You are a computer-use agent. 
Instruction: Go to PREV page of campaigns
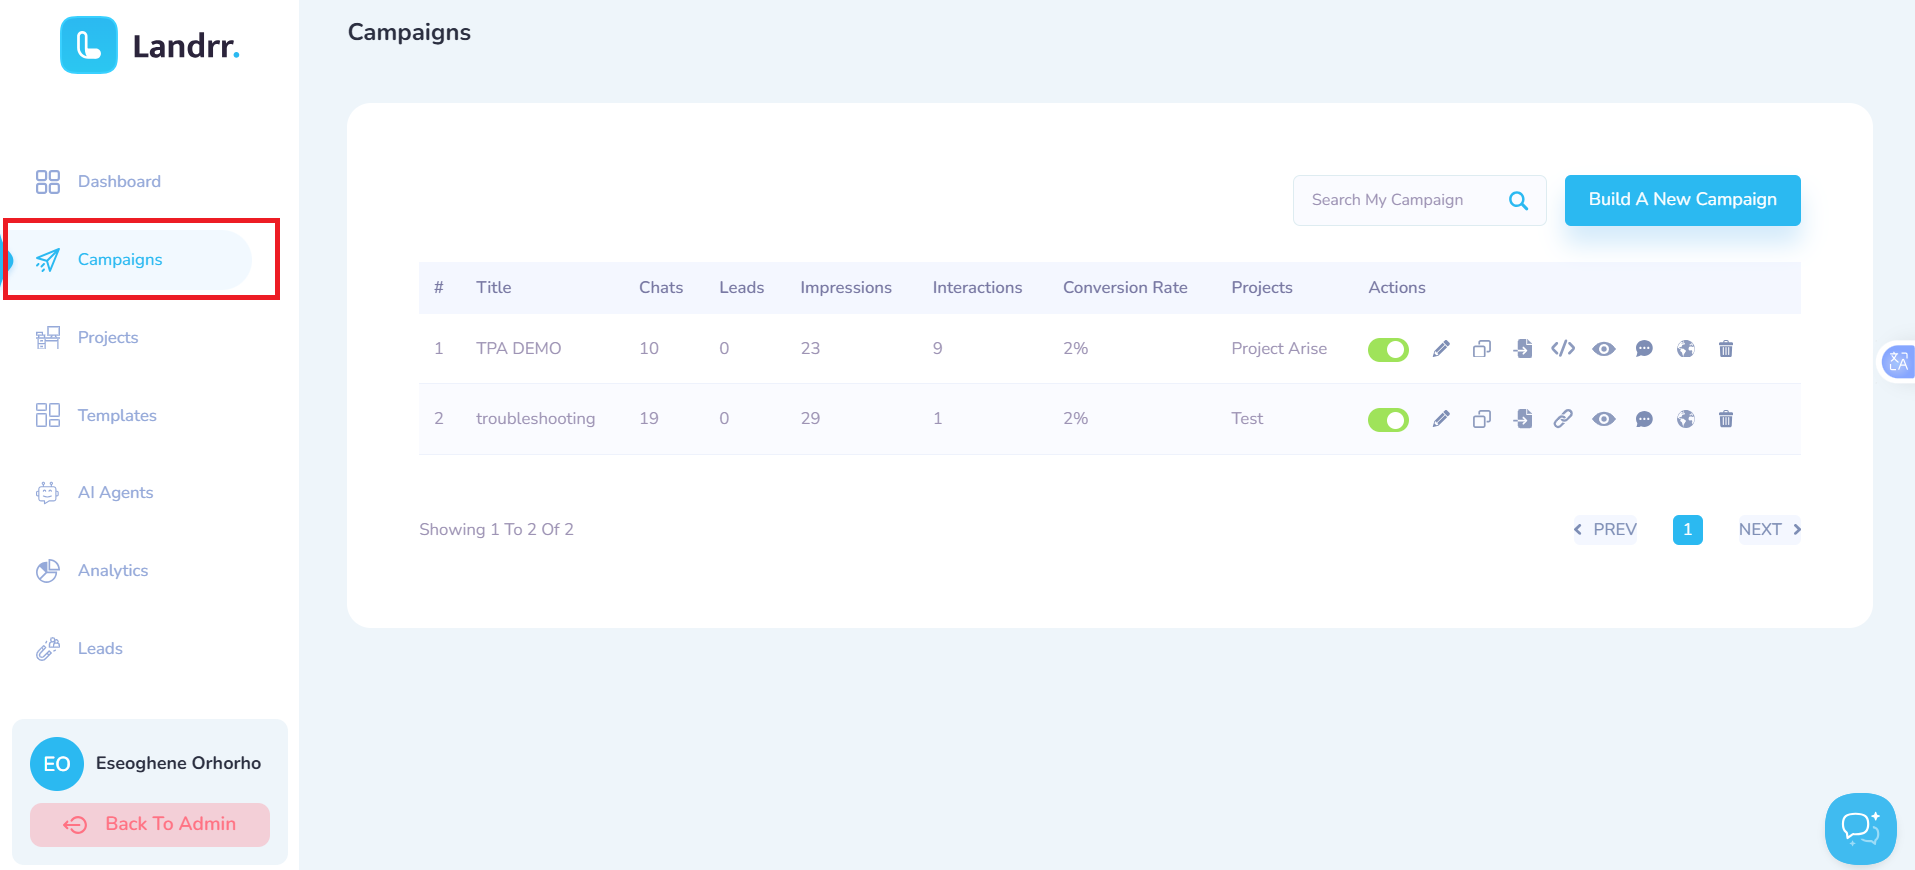point(1605,530)
